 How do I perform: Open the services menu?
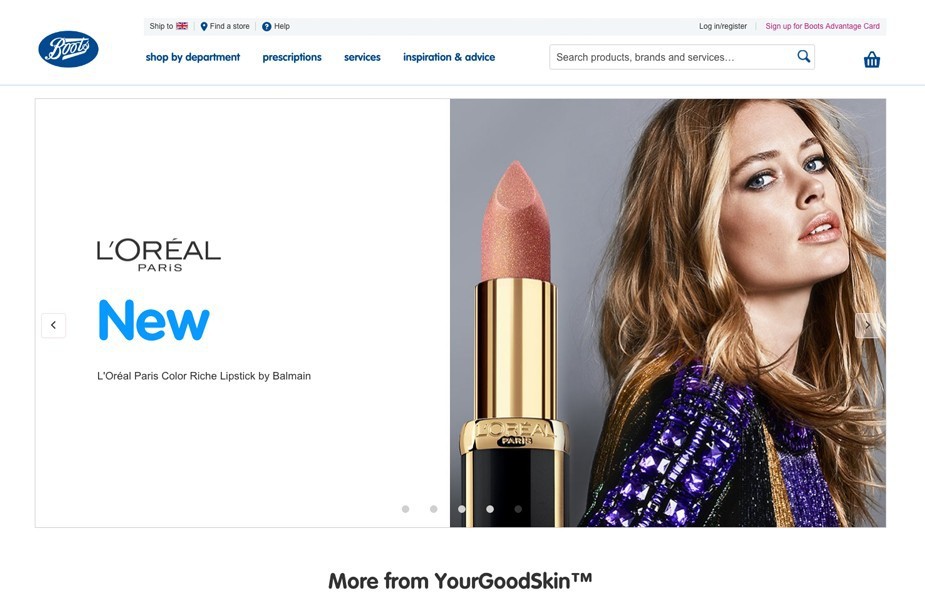[x=362, y=57]
